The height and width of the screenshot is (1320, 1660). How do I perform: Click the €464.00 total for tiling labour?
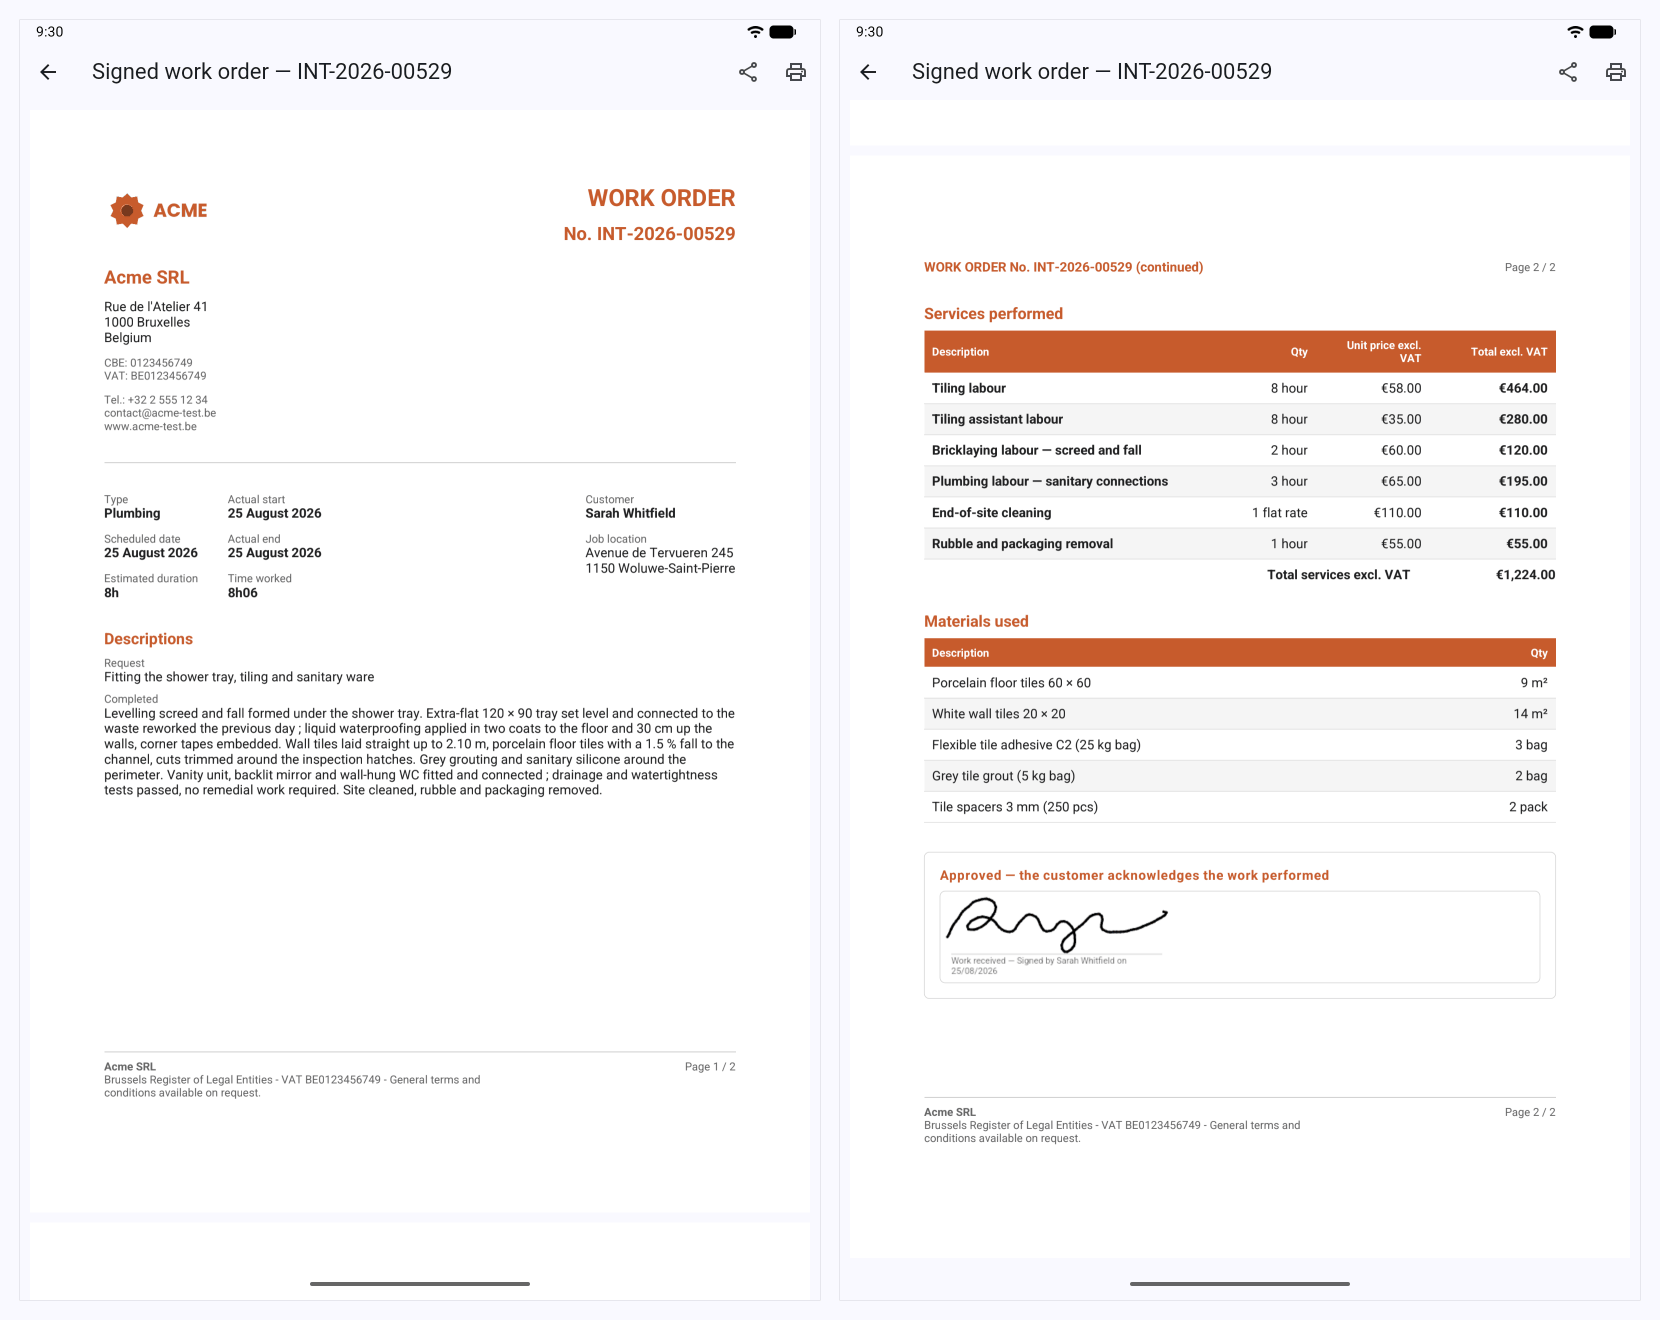click(1523, 388)
